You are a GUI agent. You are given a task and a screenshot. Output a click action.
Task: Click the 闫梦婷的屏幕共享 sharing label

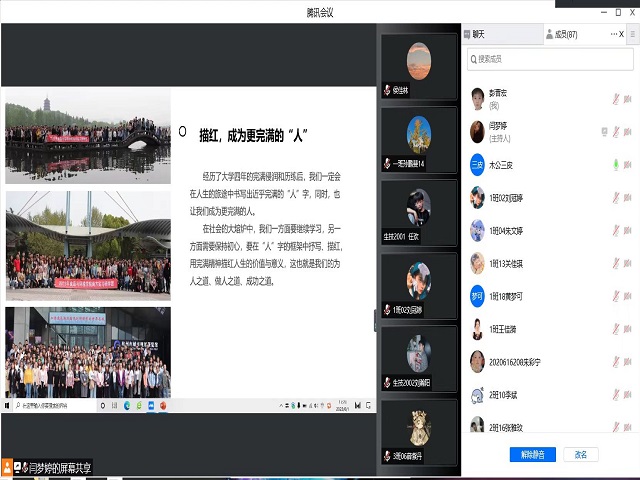[60, 467]
